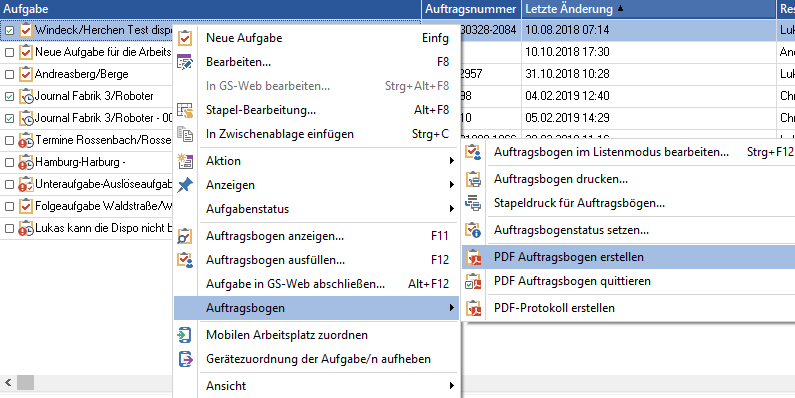The width and height of the screenshot is (795, 398).
Task: Click date cell 31.10.2018 10:28
Action: (x=648, y=74)
